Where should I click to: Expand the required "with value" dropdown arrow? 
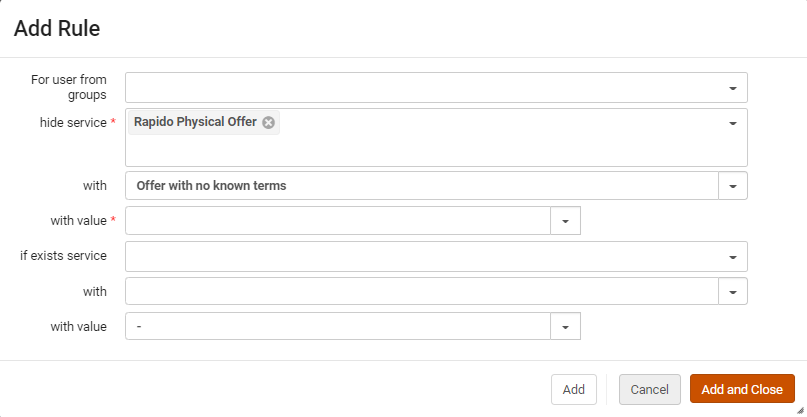[565, 221]
